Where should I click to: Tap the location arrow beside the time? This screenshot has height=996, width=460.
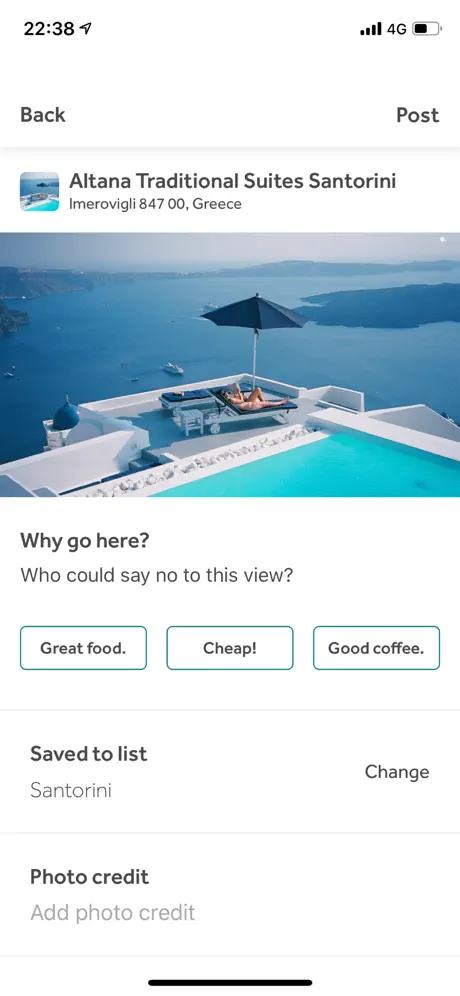pyautogui.click(x=86, y=29)
